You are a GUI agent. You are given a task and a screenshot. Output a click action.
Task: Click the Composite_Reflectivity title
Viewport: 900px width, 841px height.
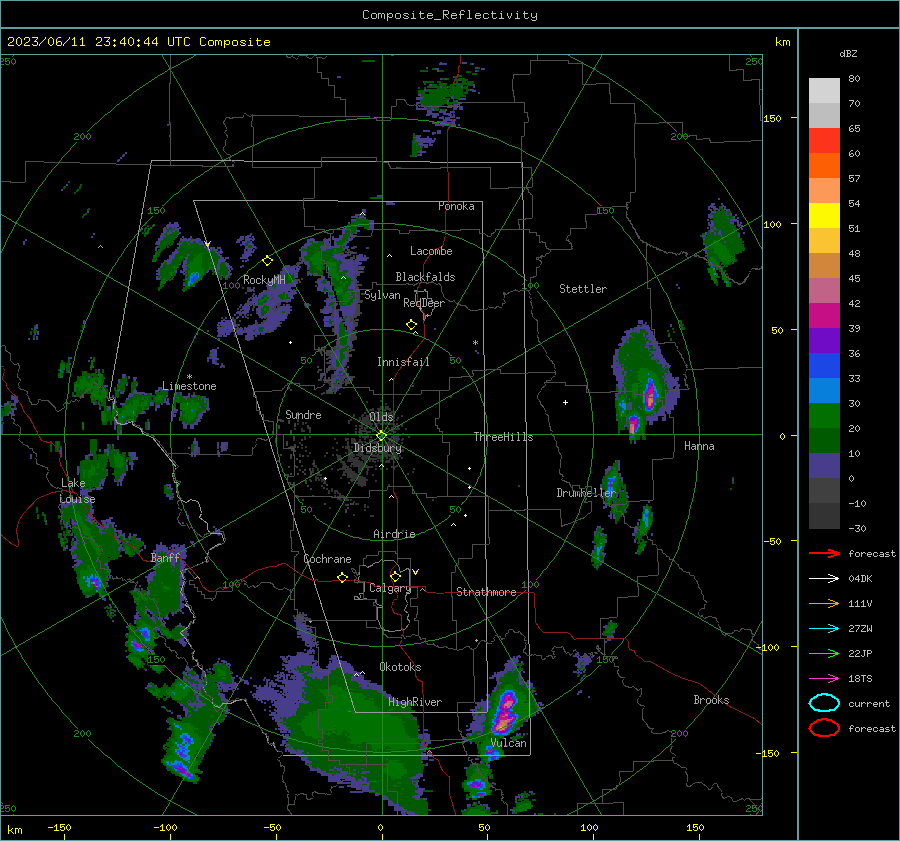(450, 15)
